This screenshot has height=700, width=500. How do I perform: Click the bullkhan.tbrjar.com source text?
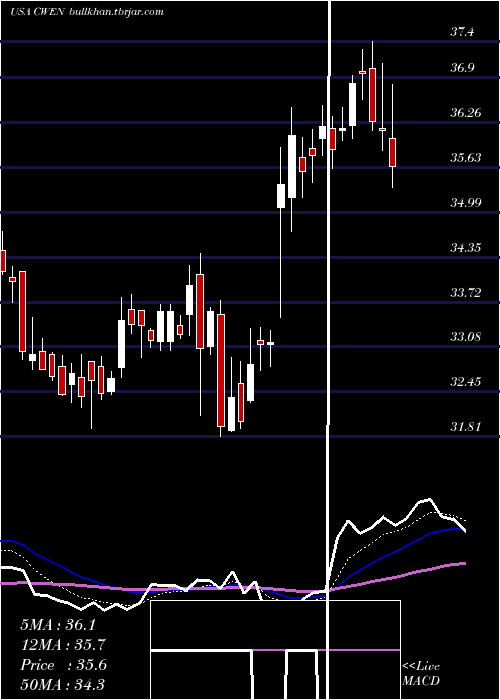point(117,12)
